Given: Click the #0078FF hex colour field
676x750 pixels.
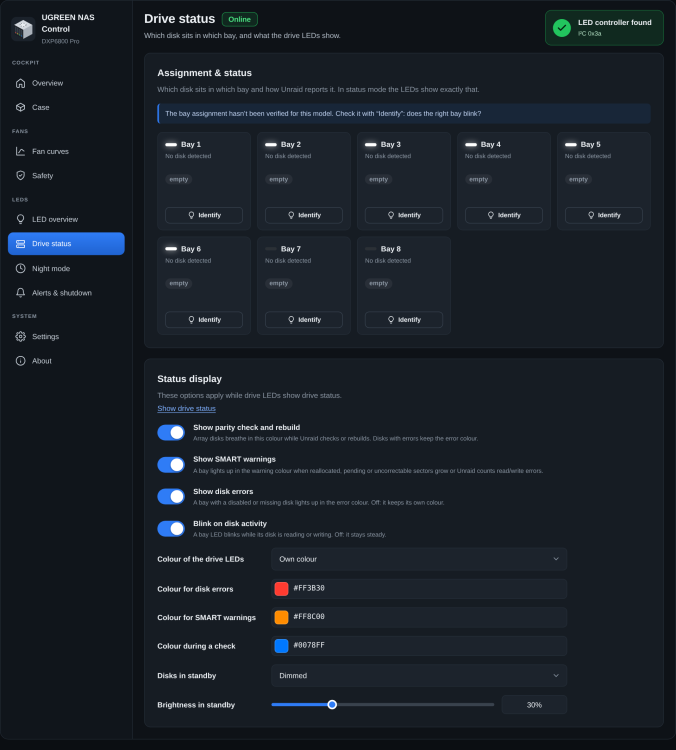Looking at the screenshot, I should pyautogui.click(x=419, y=646).
